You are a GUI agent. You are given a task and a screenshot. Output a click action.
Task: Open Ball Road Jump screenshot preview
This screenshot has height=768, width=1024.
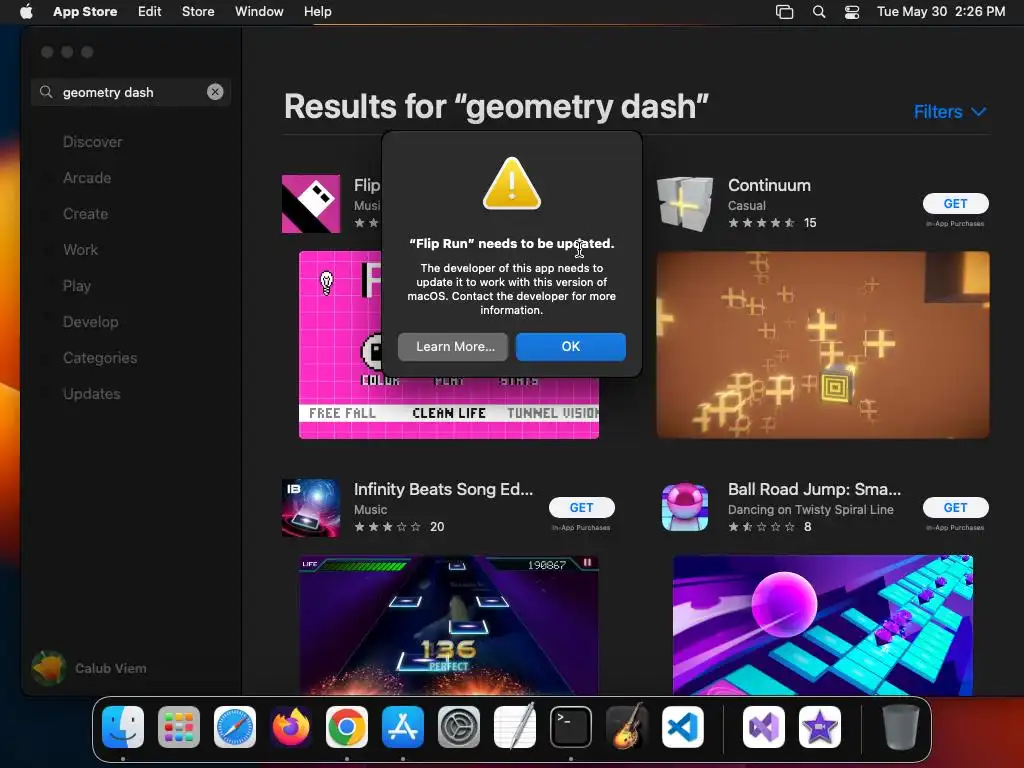(823, 625)
